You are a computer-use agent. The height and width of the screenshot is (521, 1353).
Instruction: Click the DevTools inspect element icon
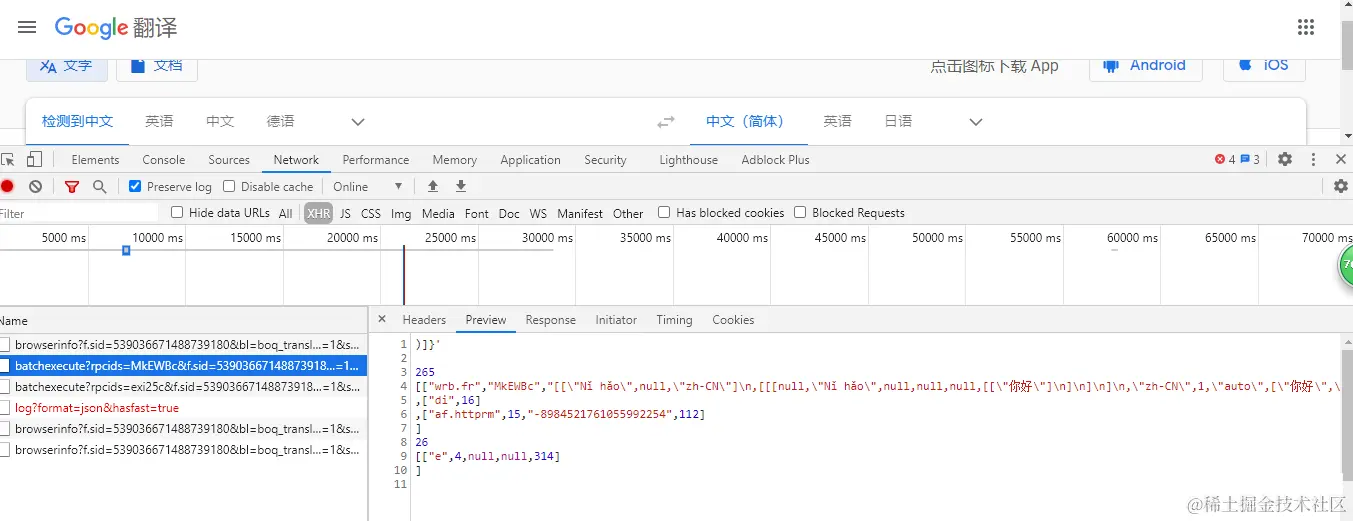tap(8, 159)
